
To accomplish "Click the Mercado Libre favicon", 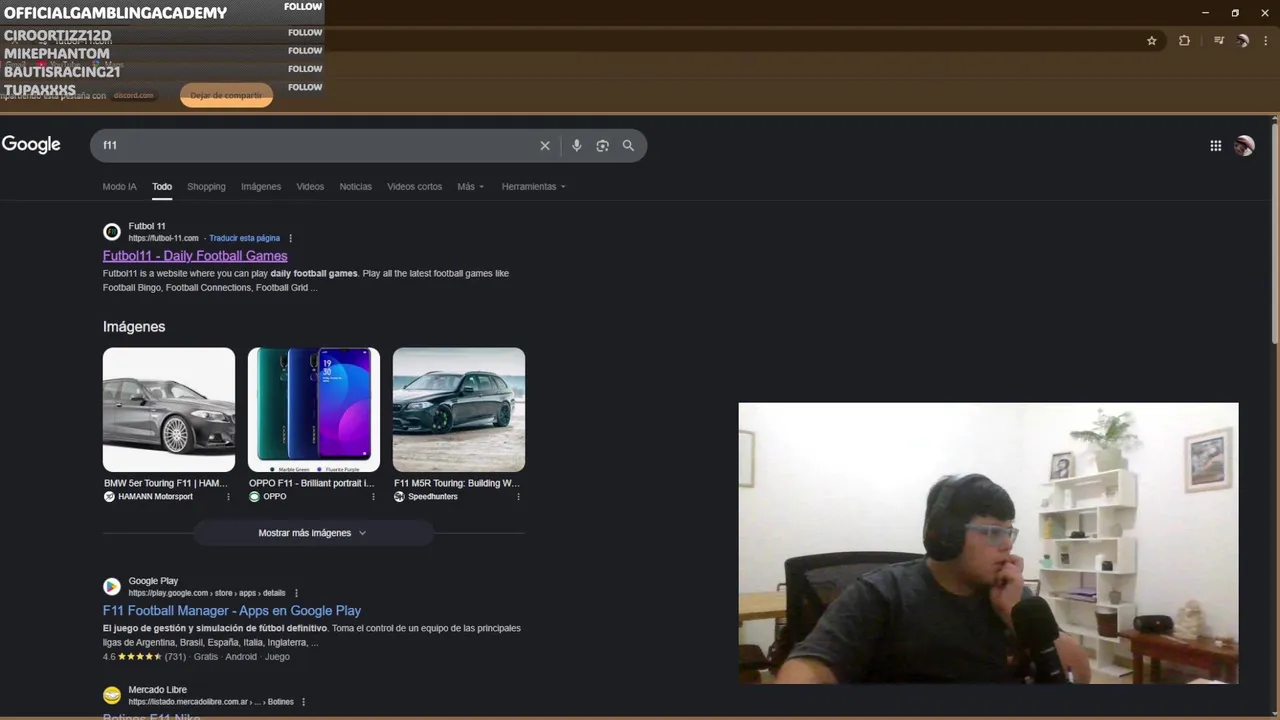I will tap(112, 695).
